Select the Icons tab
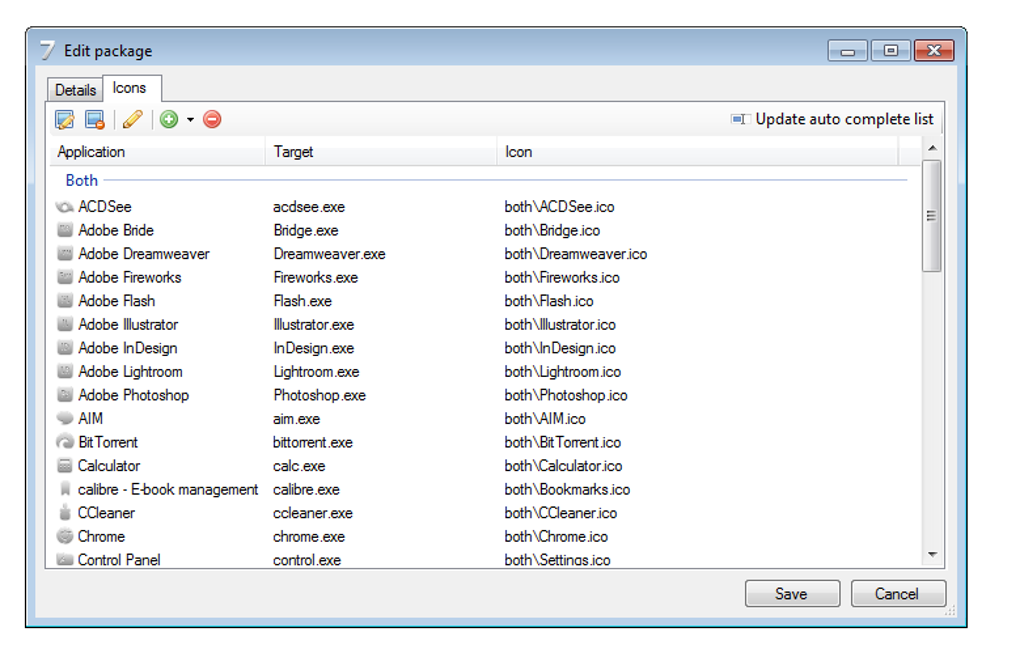 point(129,88)
